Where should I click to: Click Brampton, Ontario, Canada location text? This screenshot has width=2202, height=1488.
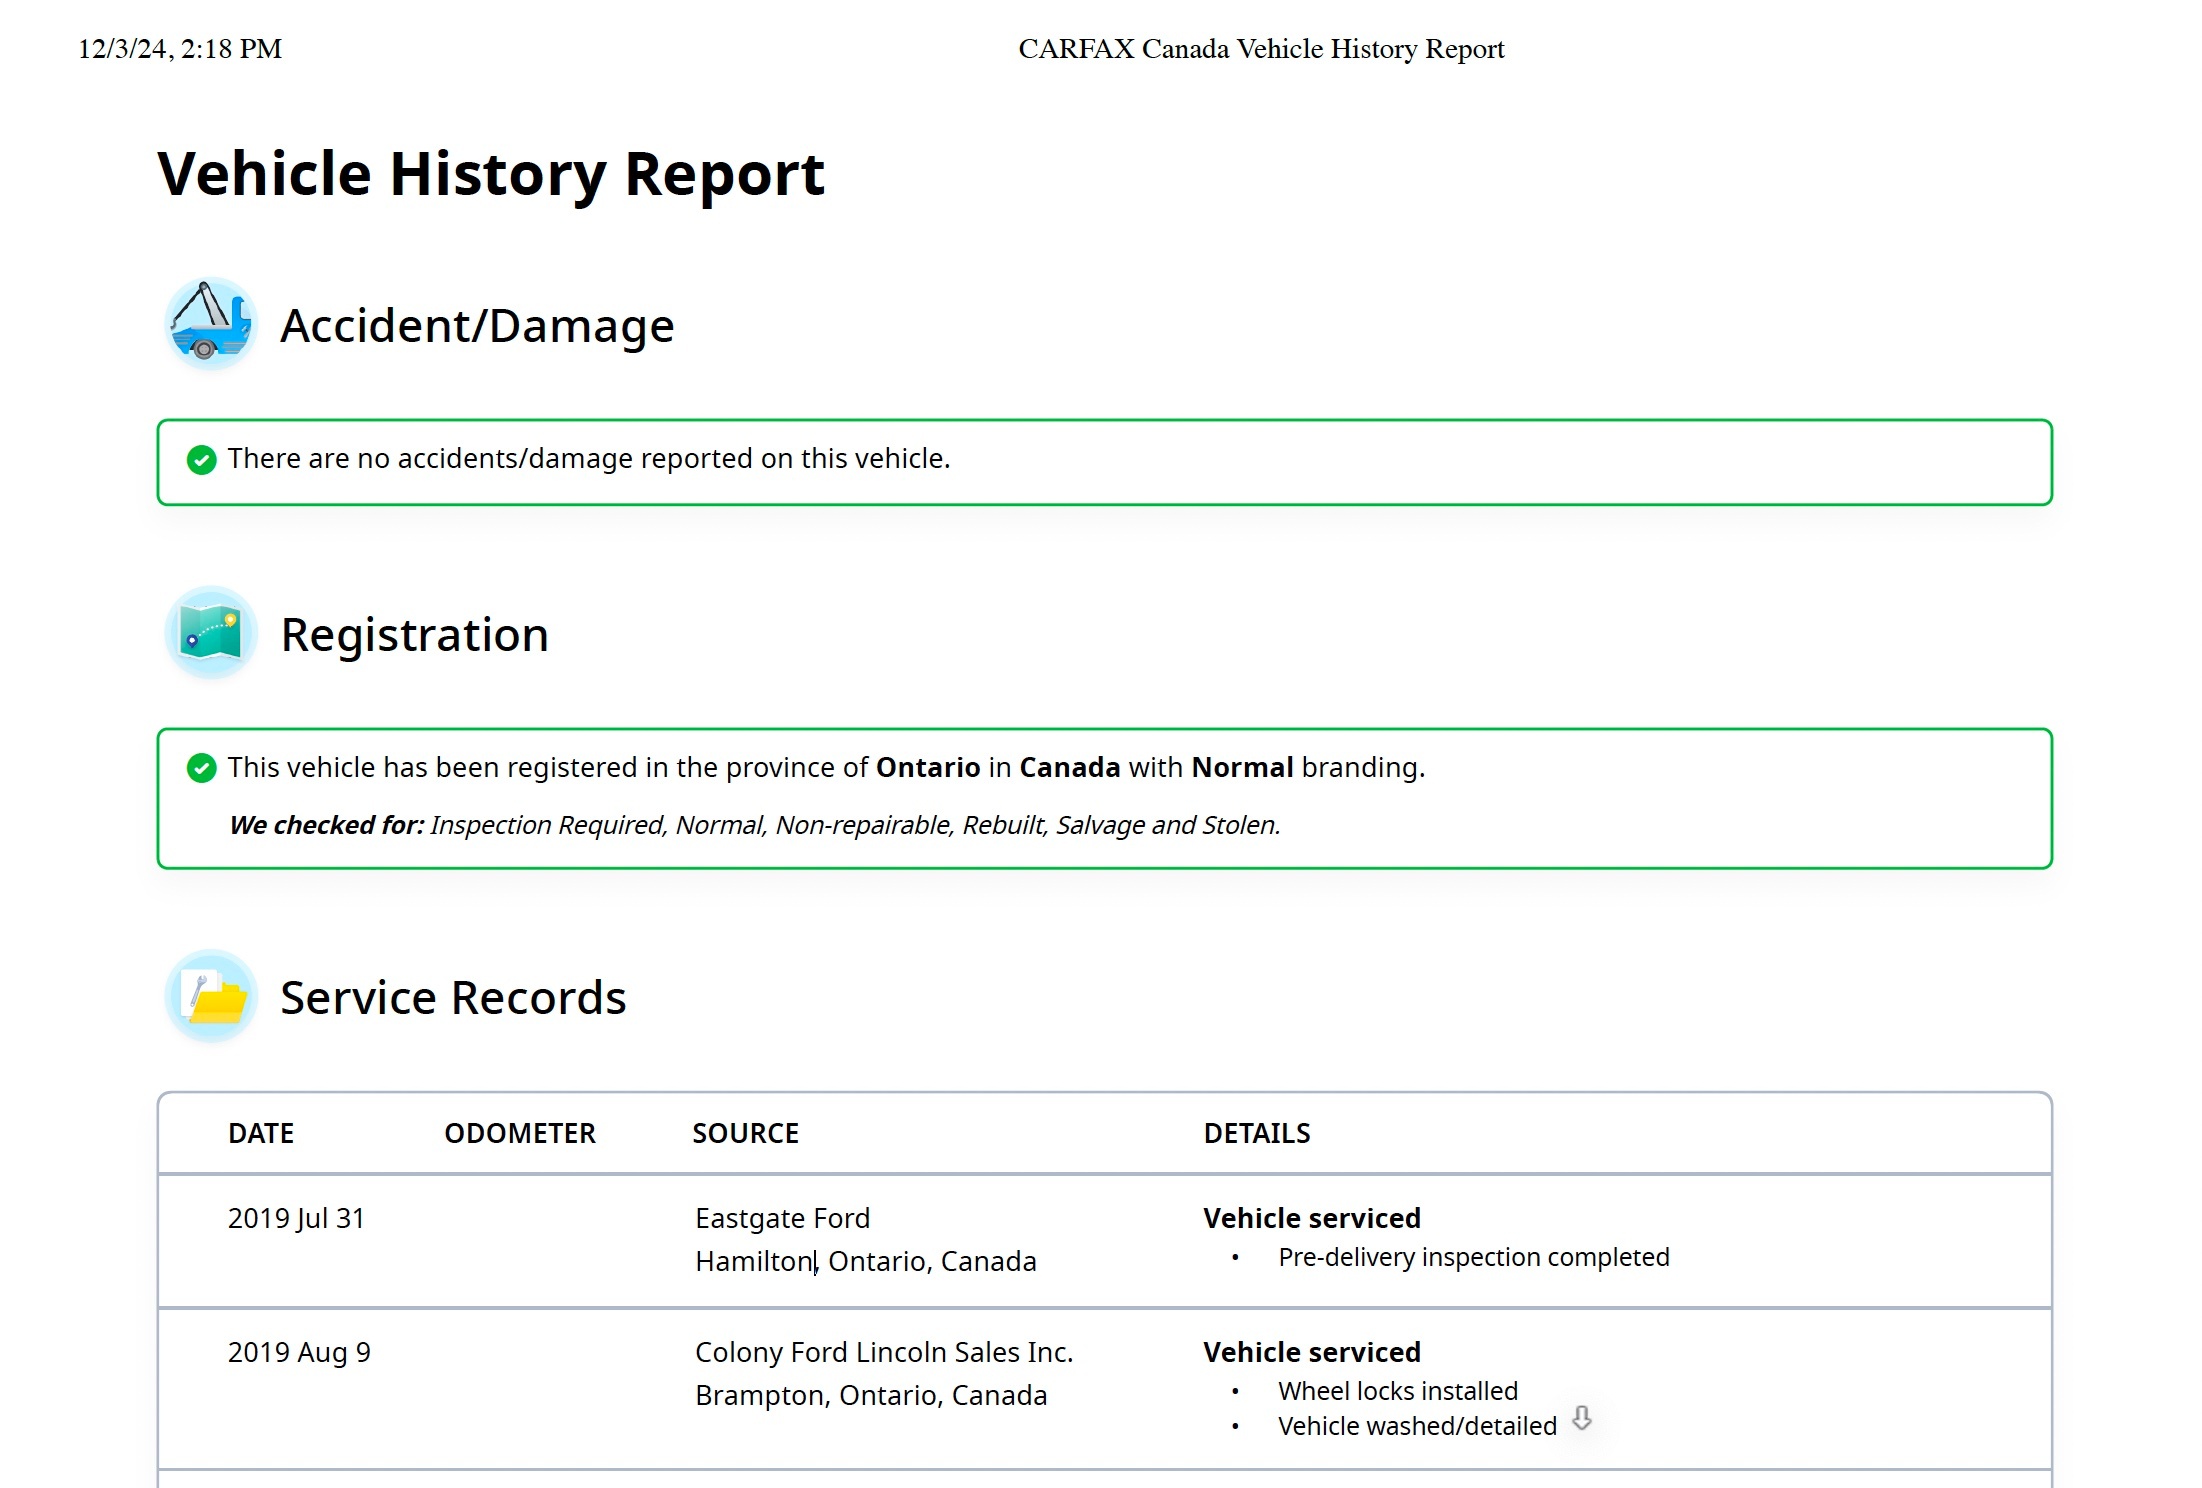tap(871, 1395)
